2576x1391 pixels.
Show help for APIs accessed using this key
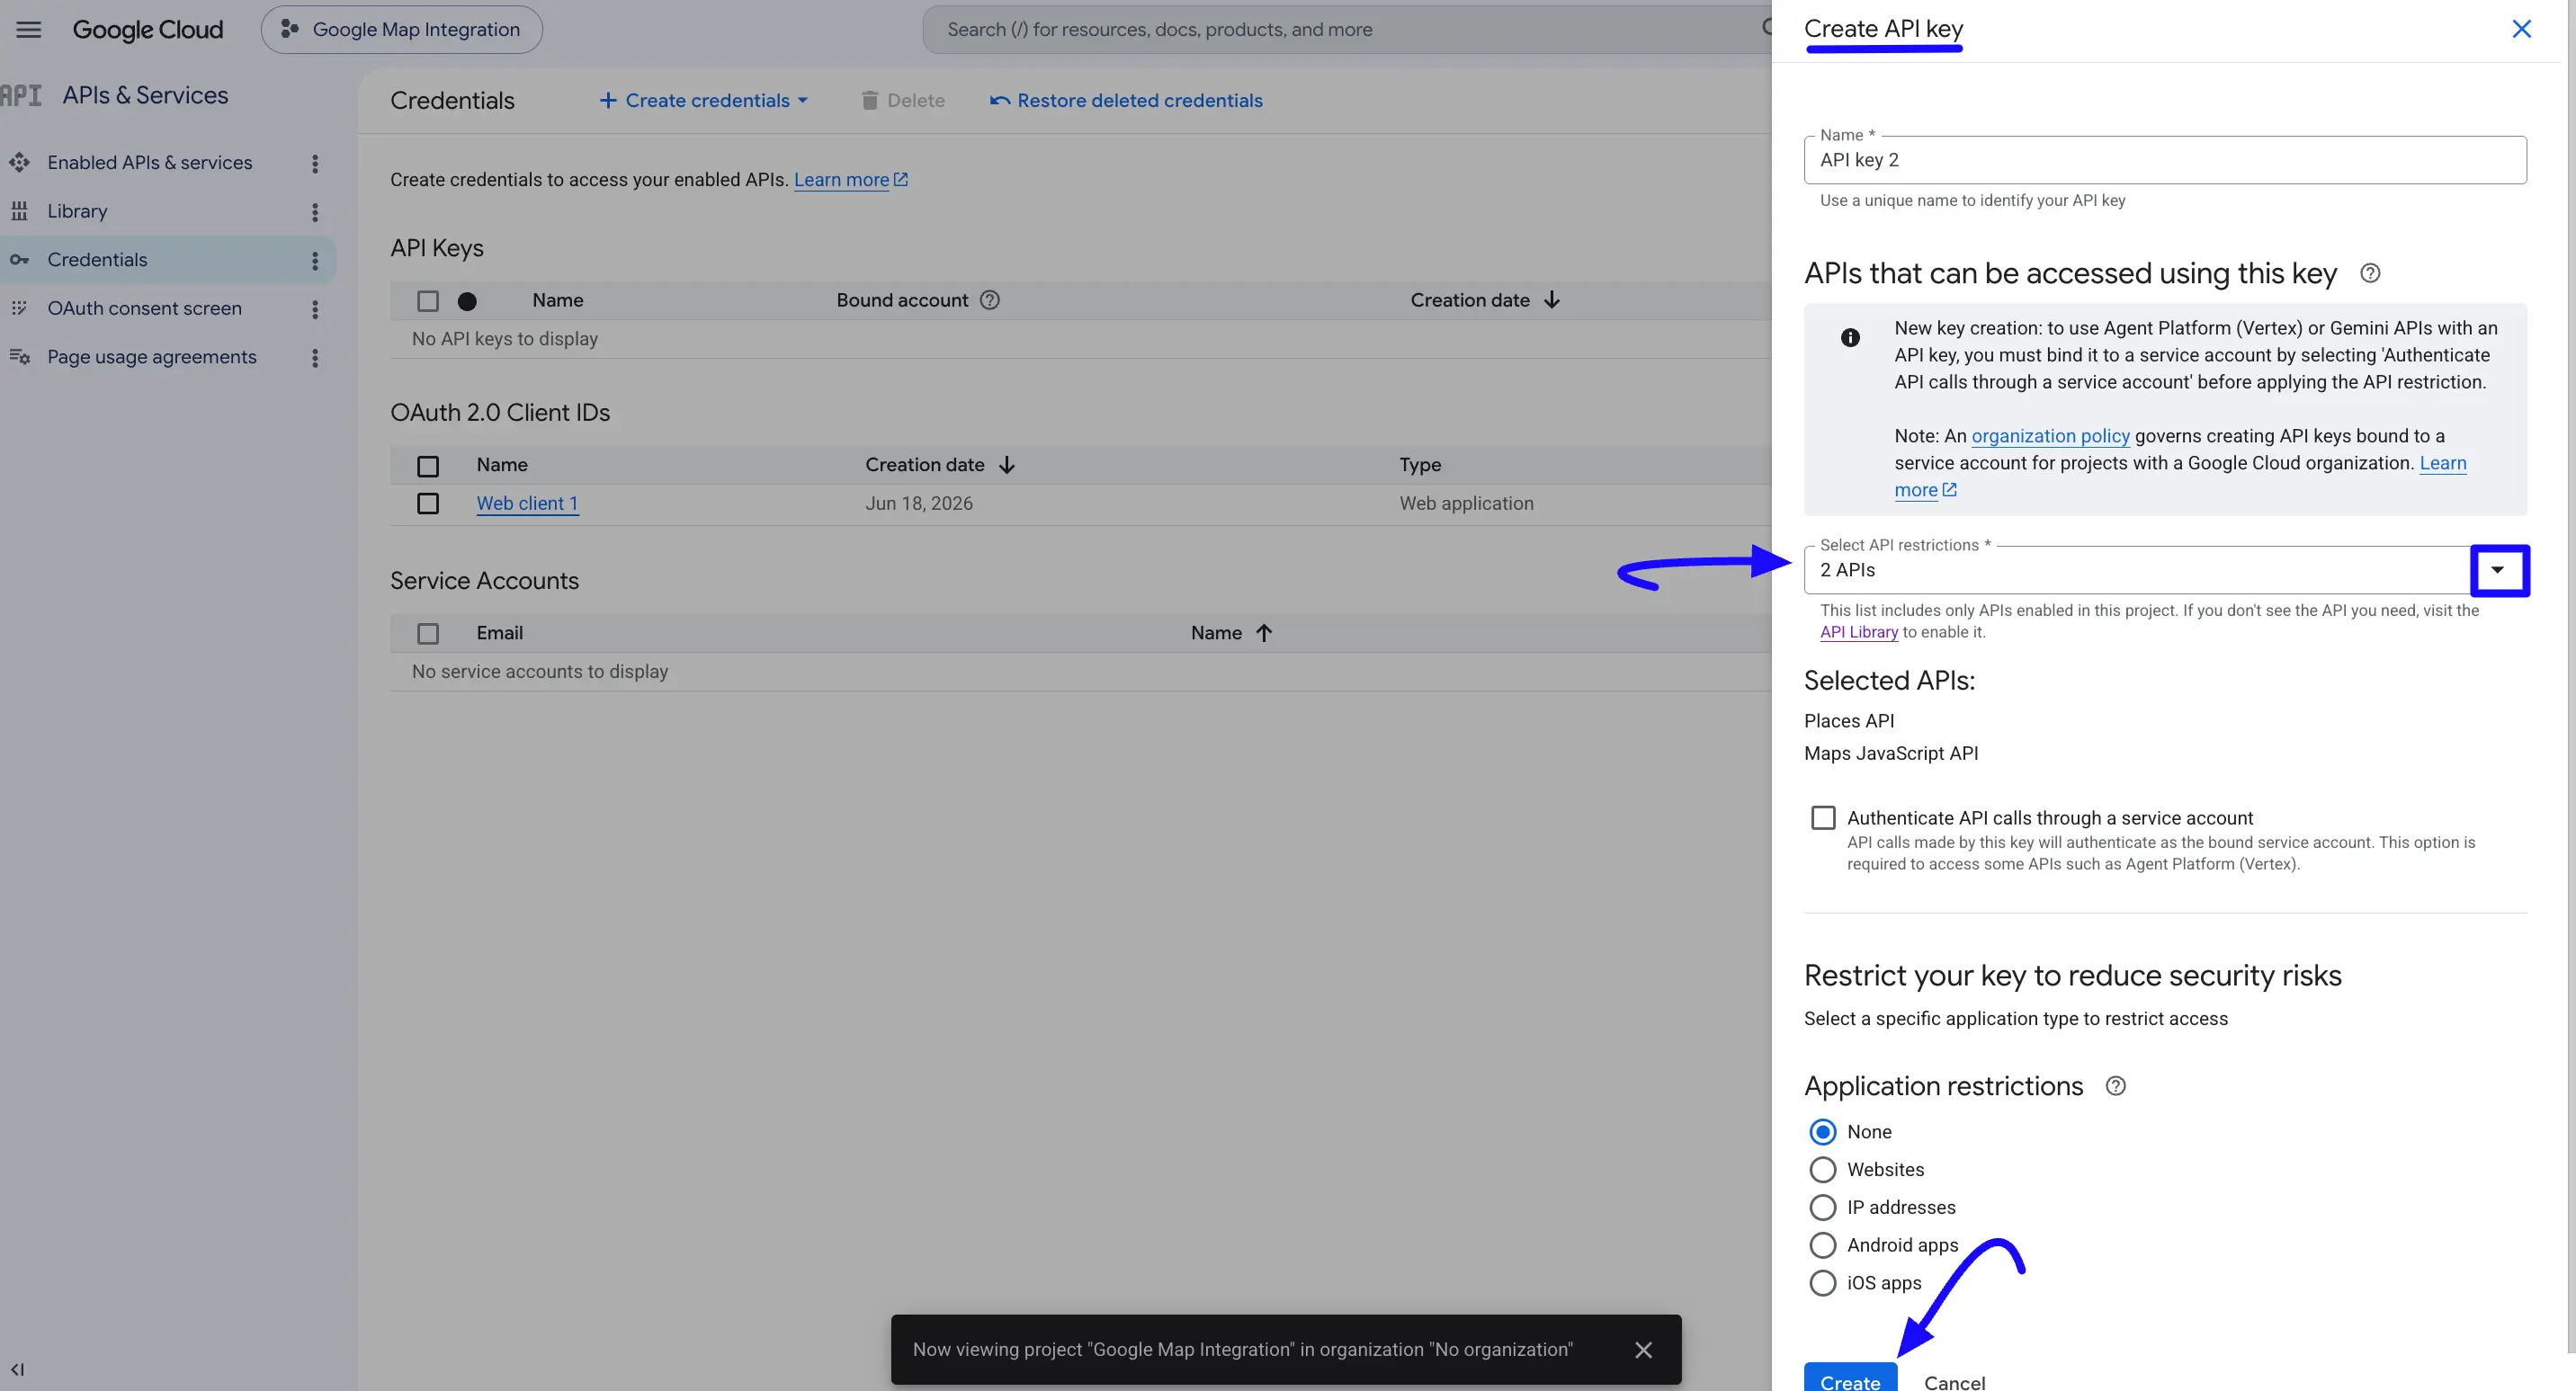[x=2370, y=273]
